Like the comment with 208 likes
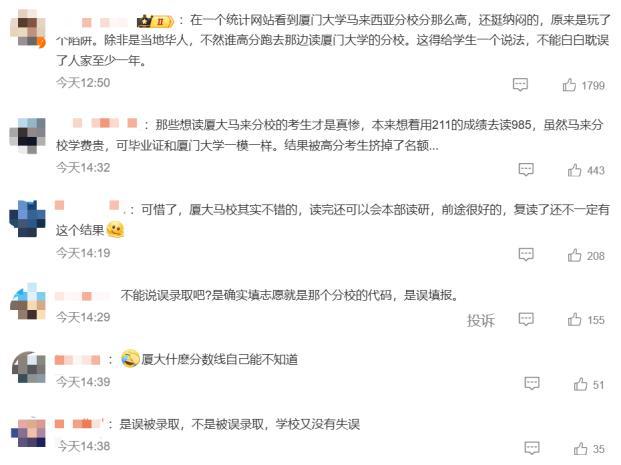This screenshot has height=465, width=621. (x=574, y=255)
